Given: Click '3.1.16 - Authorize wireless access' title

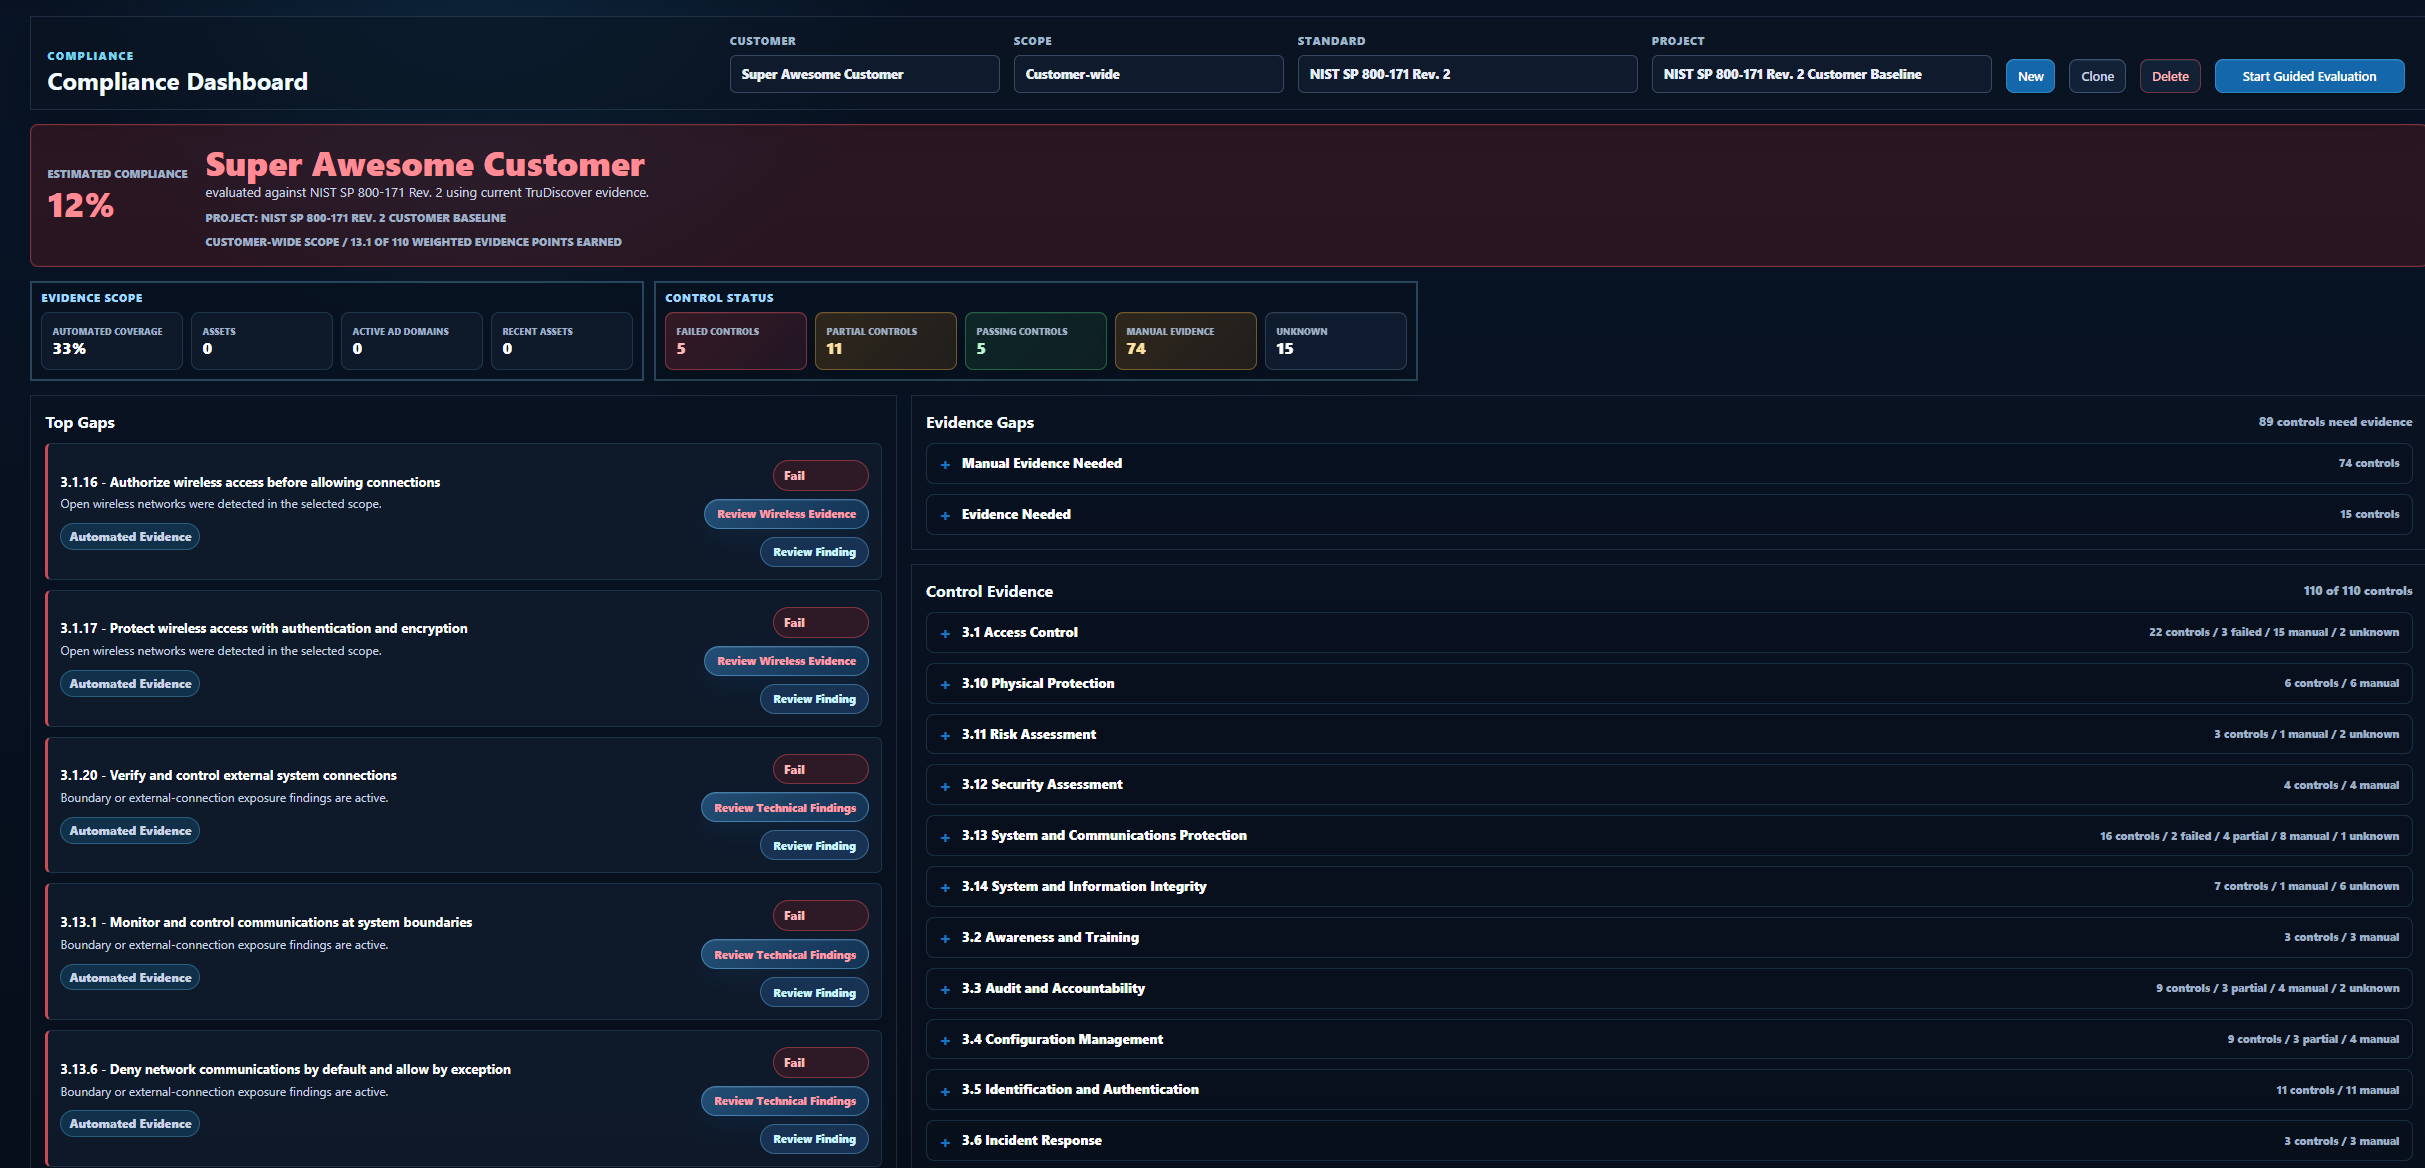Looking at the screenshot, I should click(250, 482).
